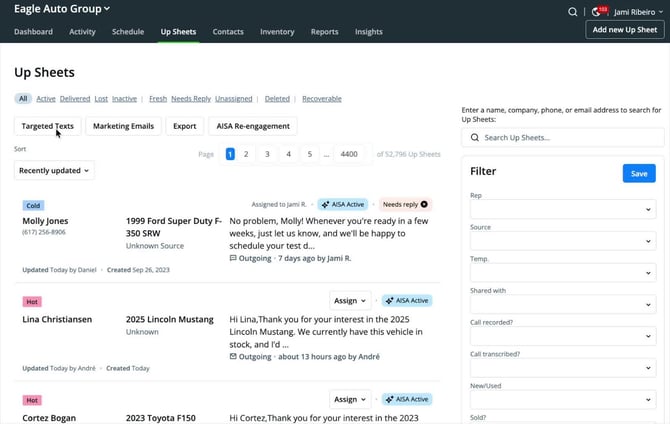Go to the Inventory tab
The width and height of the screenshot is (670, 424).
277,32
